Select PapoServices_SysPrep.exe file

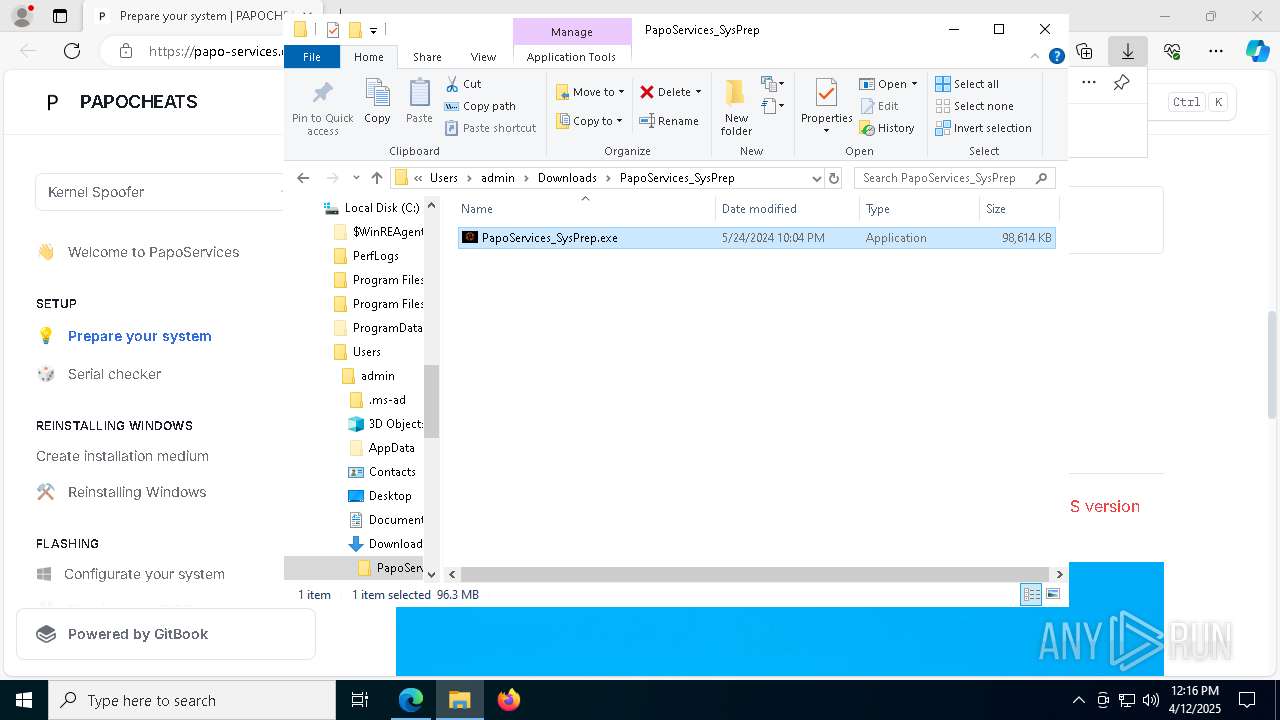pyautogui.click(x=756, y=238)
